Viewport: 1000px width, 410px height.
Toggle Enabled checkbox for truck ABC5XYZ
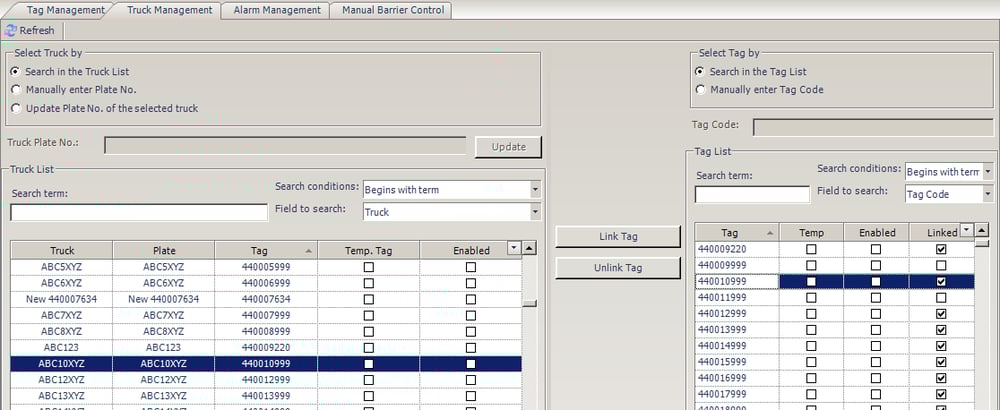click(471, 267)
